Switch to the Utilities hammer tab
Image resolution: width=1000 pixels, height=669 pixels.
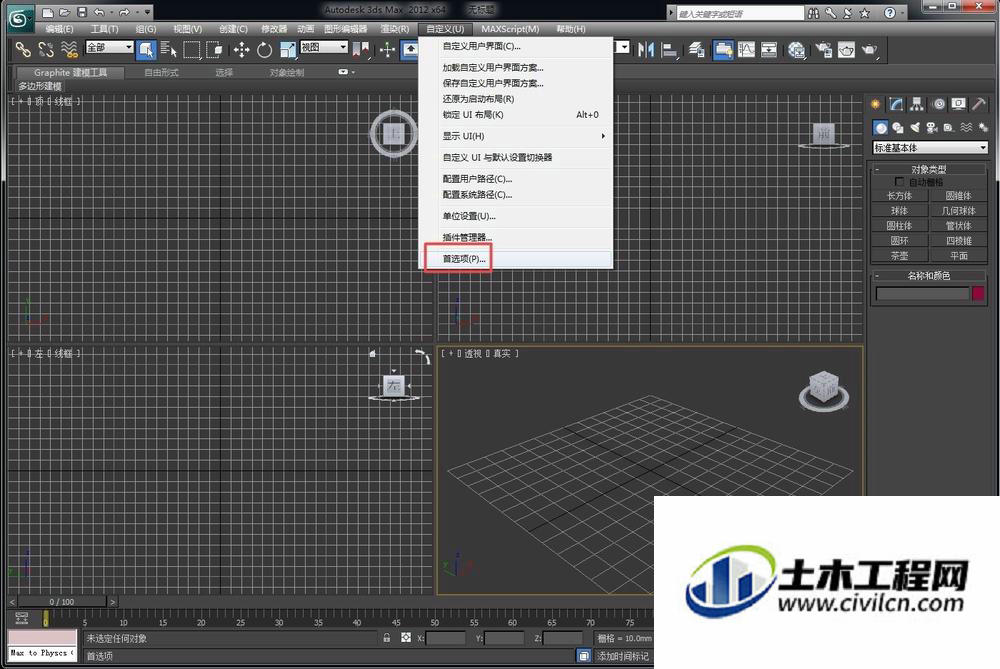979,104
